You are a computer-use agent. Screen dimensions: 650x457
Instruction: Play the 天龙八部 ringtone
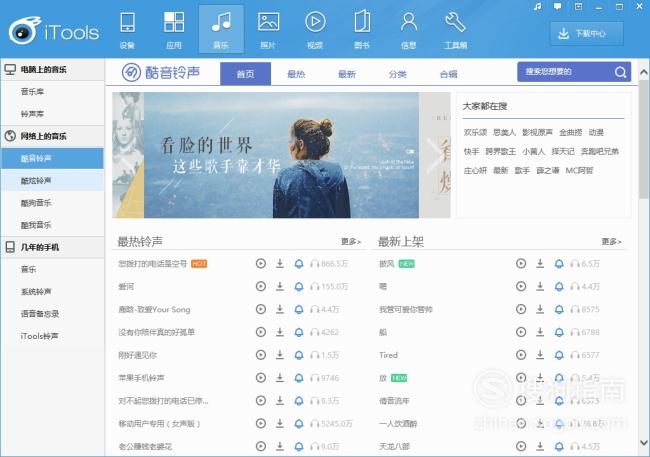[x=521, y=446]
